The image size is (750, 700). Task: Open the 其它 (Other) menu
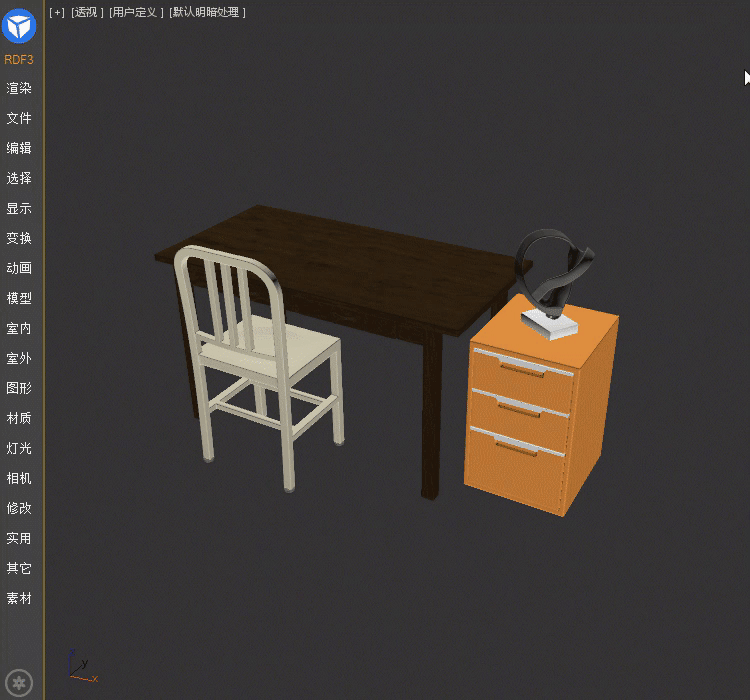click(19, 568)
